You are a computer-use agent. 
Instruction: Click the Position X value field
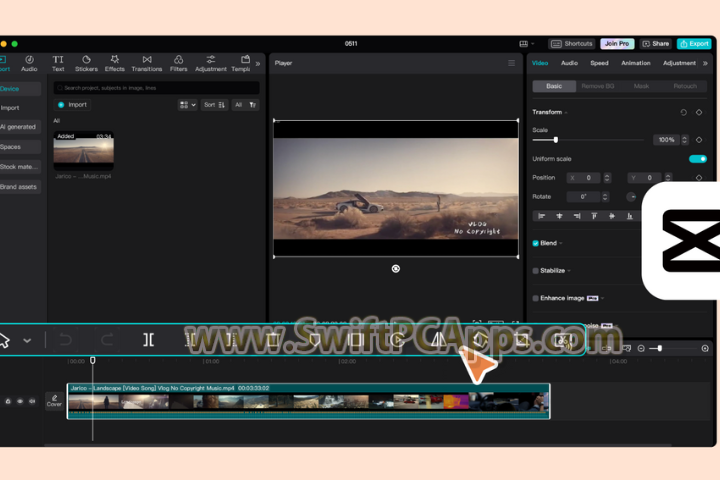[x=584, y=178]
